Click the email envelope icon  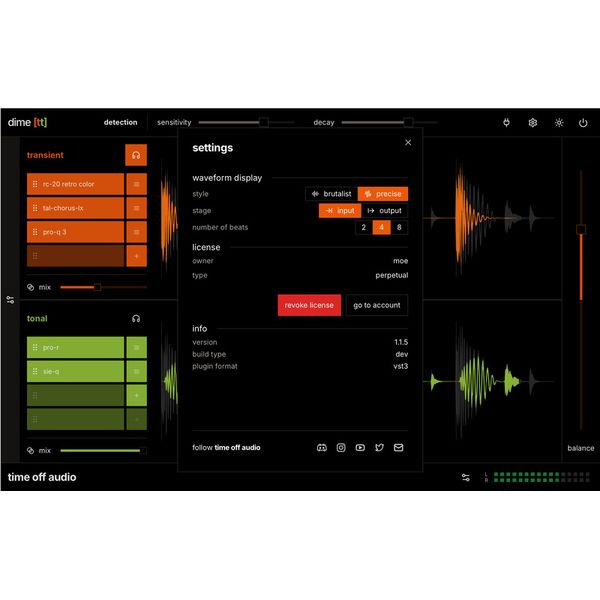click(398, 448)
